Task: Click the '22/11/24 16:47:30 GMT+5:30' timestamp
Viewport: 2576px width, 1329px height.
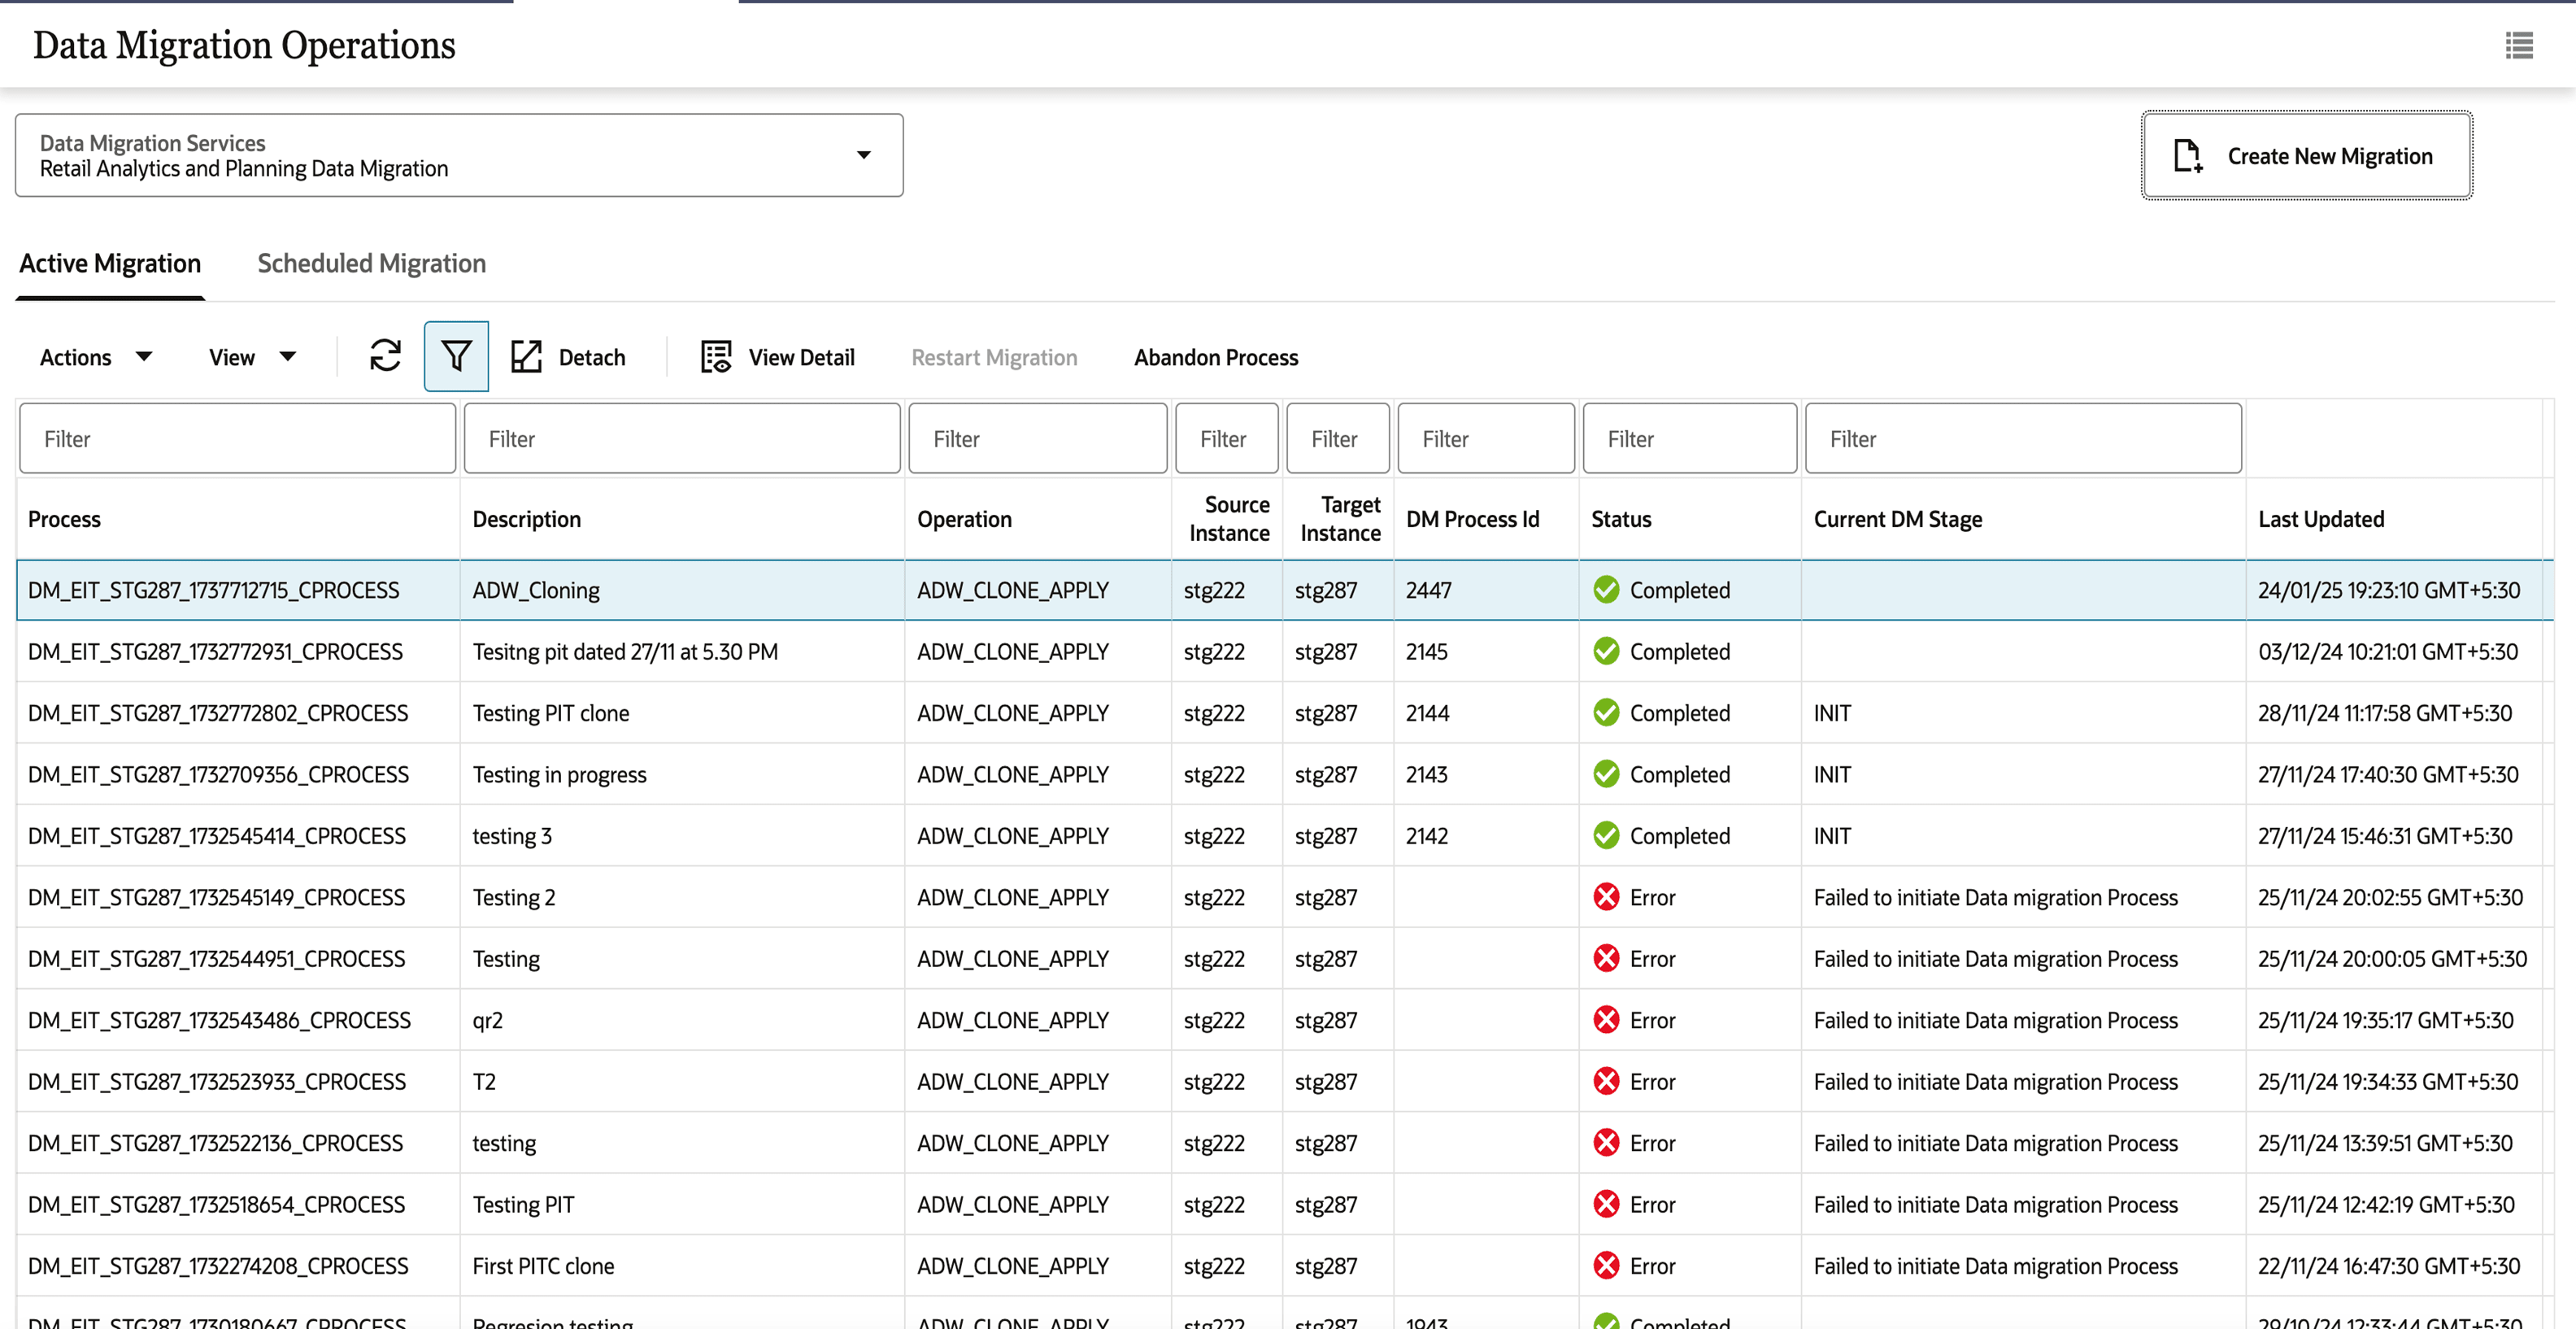Action: (2388, 1266)
